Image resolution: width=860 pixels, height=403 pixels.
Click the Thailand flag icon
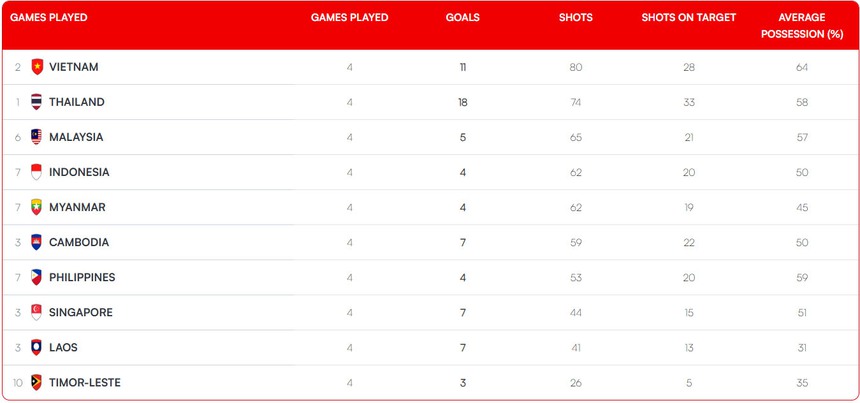click(x=37, y=102)
